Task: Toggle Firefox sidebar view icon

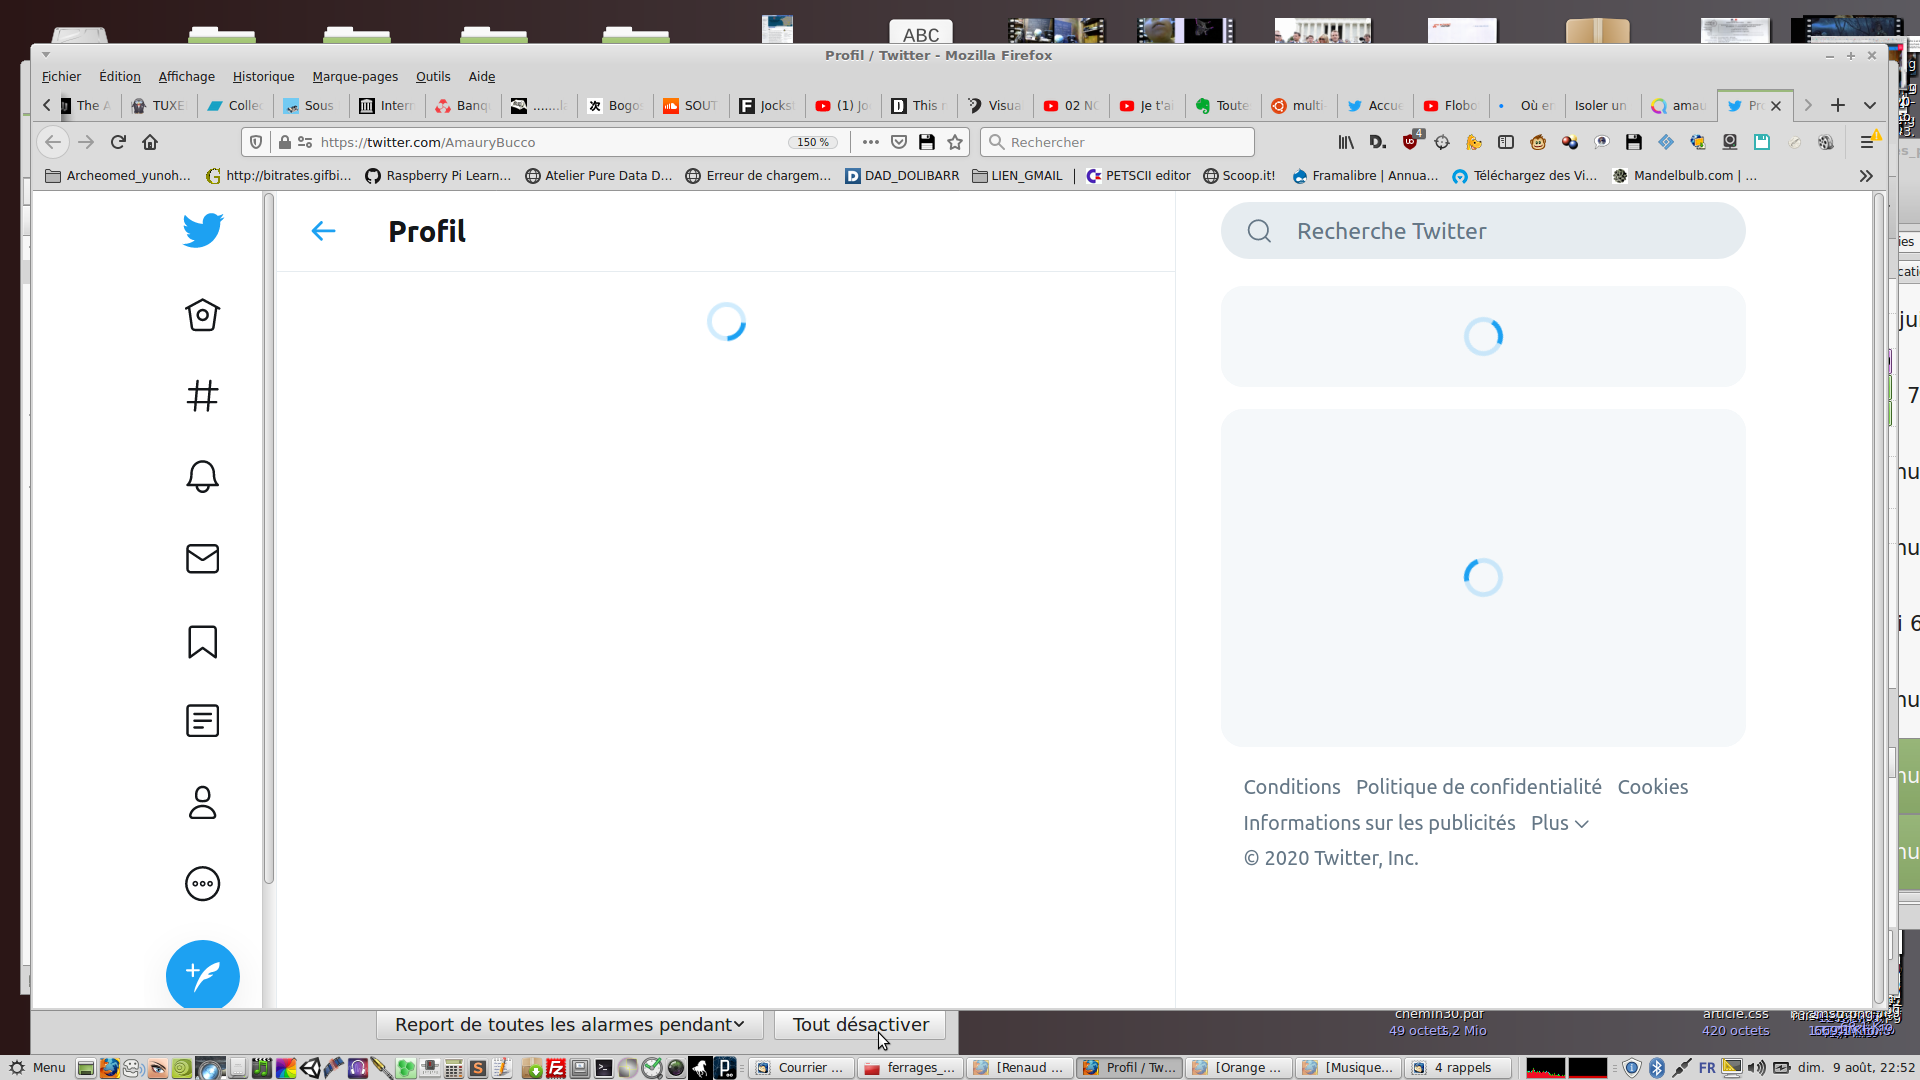Action: click(1506, 142)
